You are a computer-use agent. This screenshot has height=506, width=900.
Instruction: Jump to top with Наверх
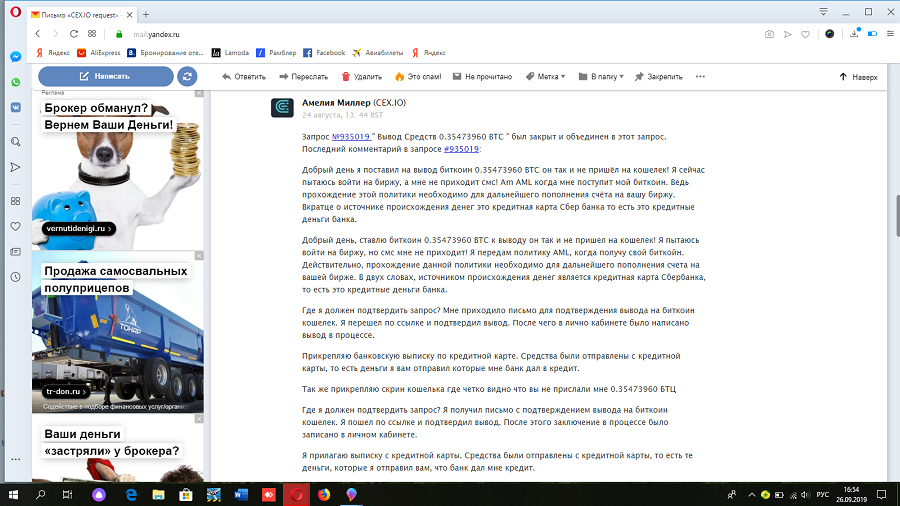858,77
